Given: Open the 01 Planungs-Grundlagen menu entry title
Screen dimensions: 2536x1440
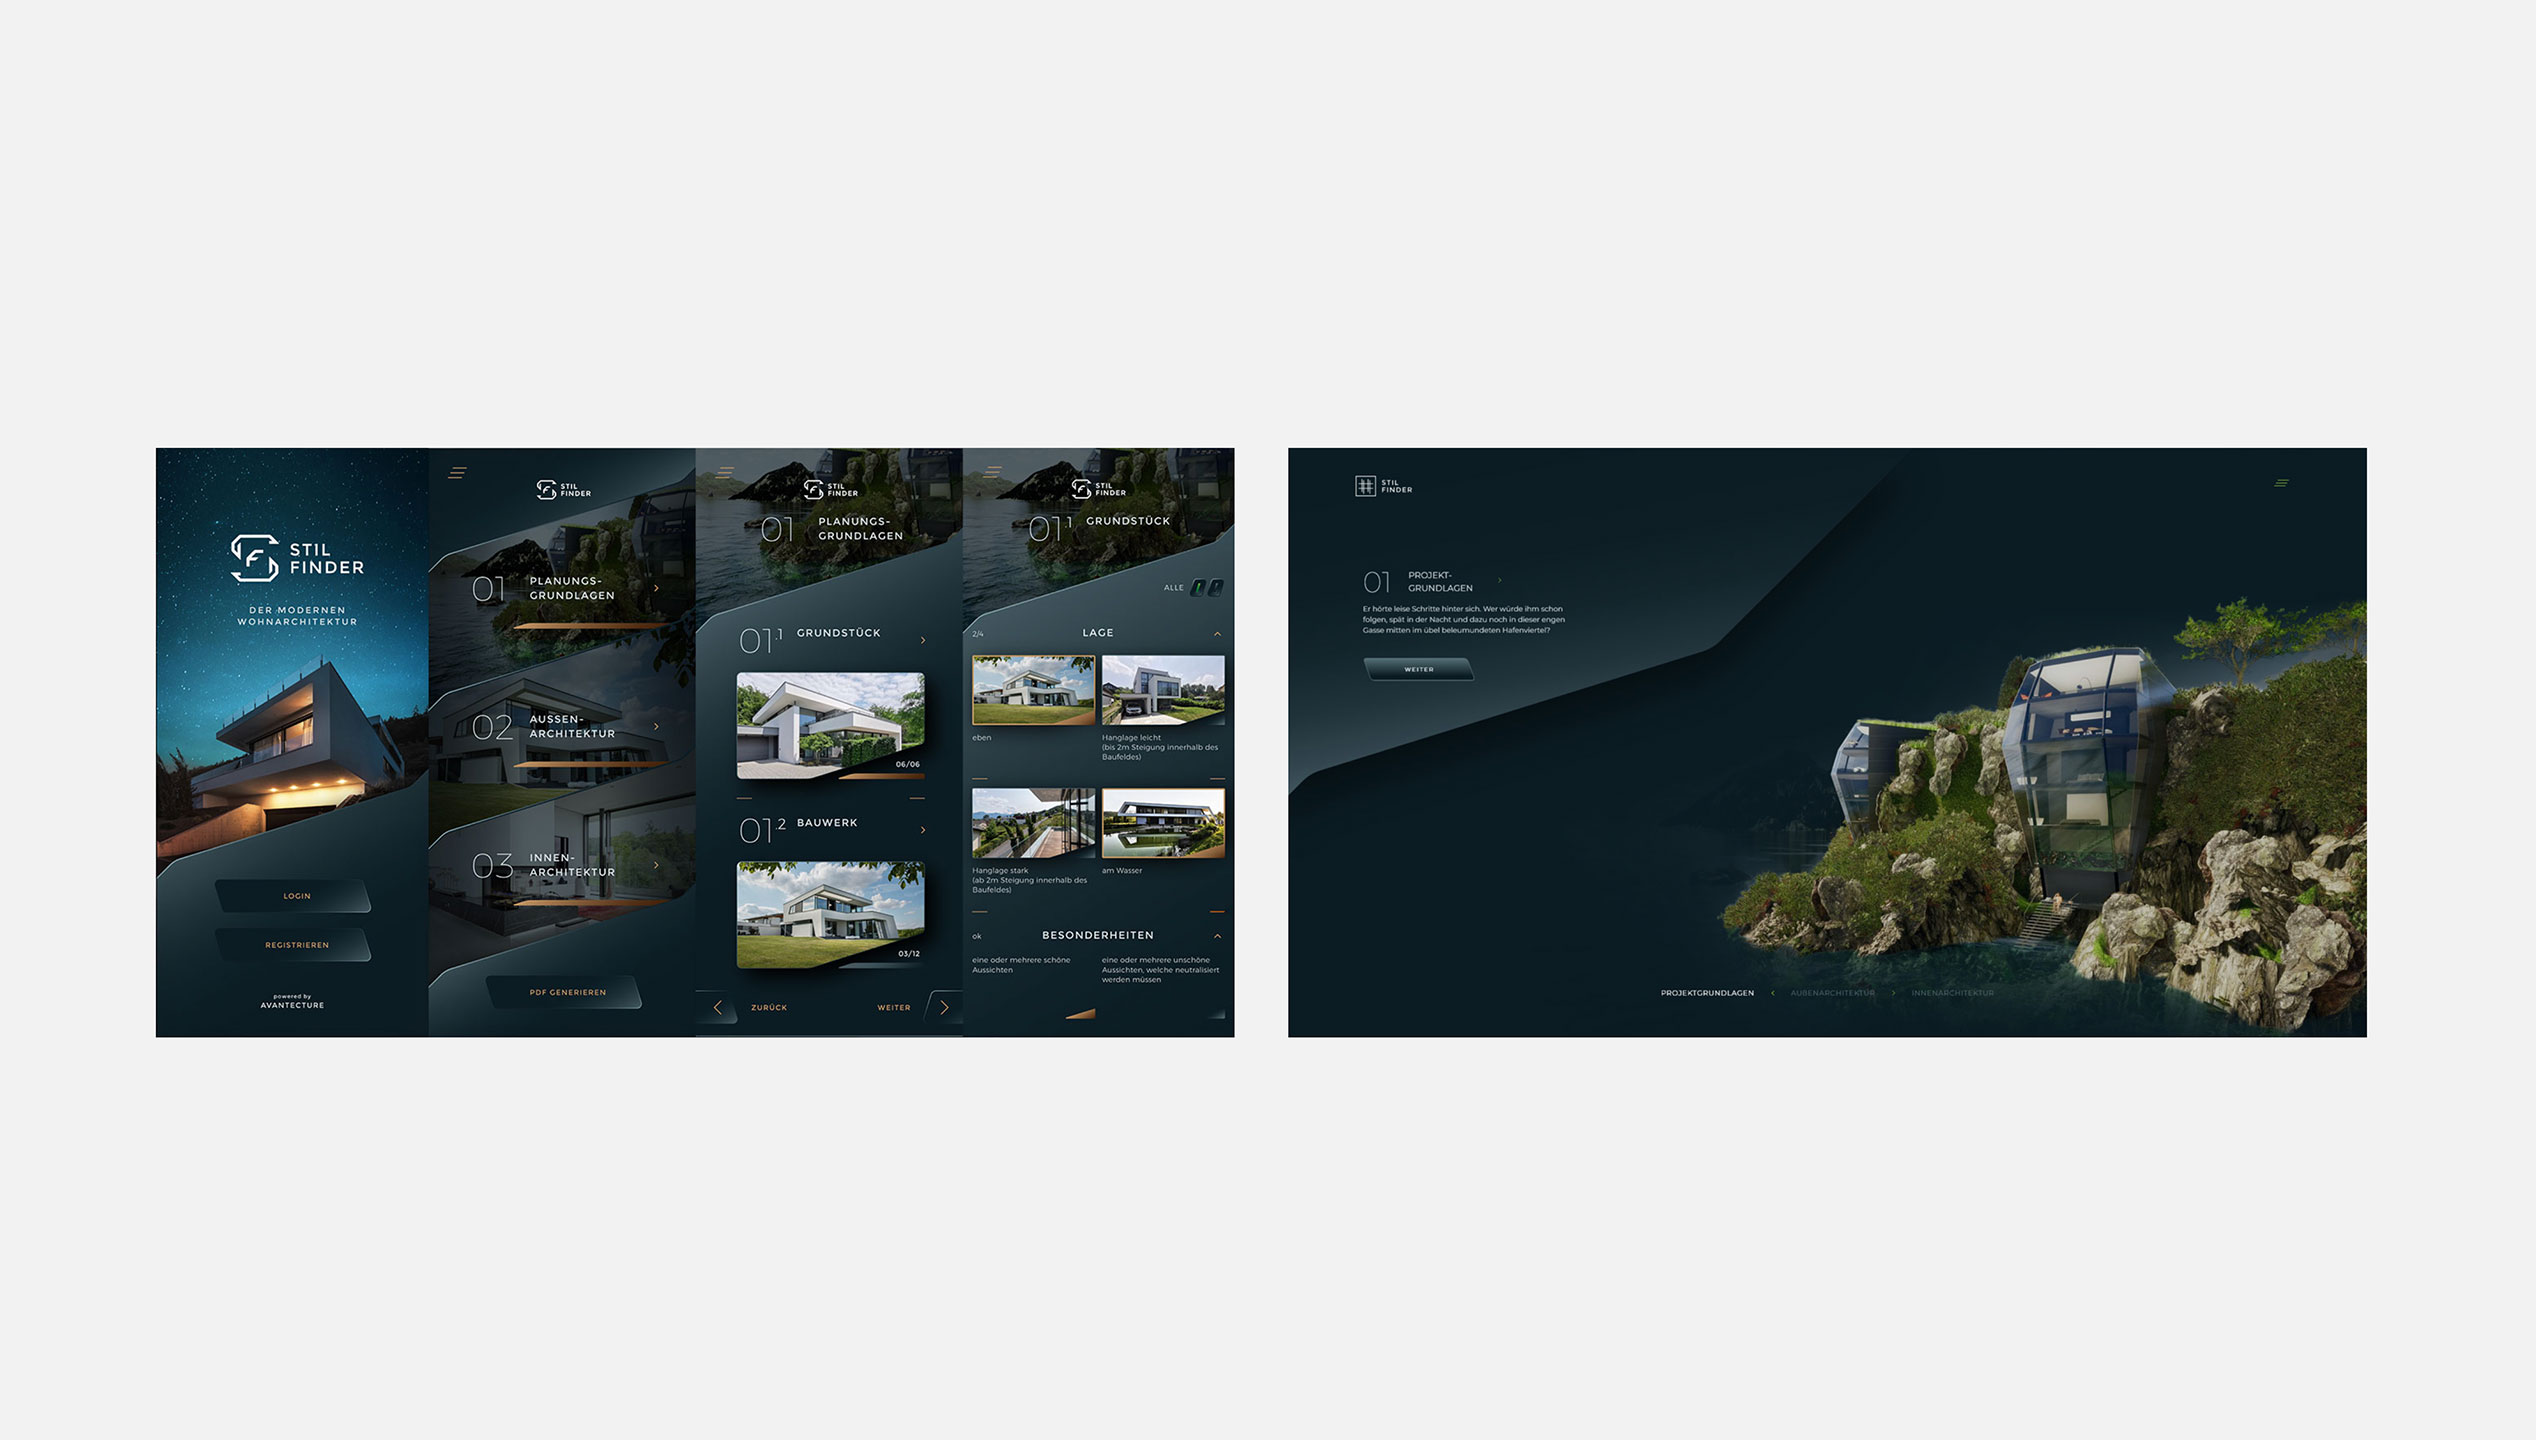Looking at the screenshot, I should click(572, 588).
